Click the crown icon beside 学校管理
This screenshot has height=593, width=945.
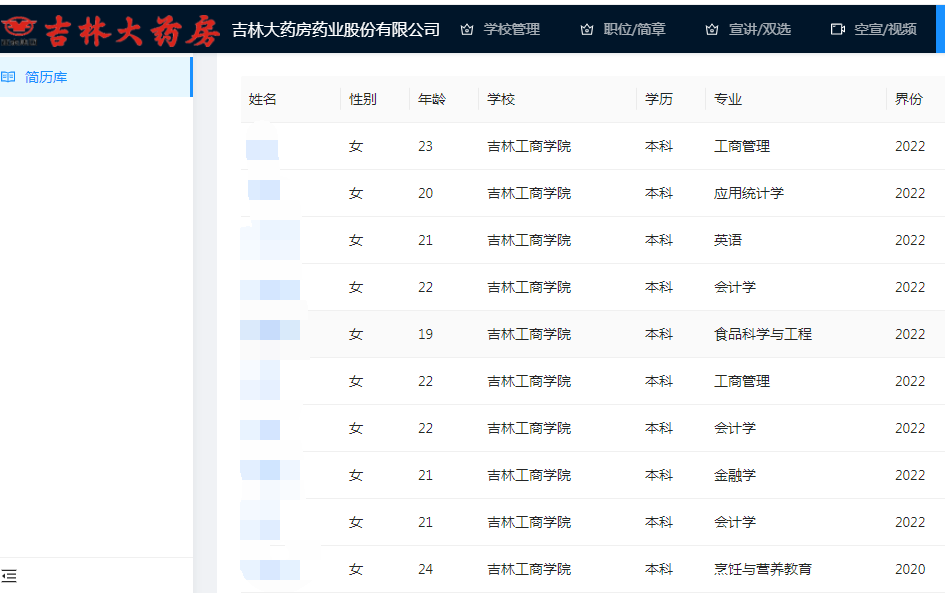coord(467,30)
